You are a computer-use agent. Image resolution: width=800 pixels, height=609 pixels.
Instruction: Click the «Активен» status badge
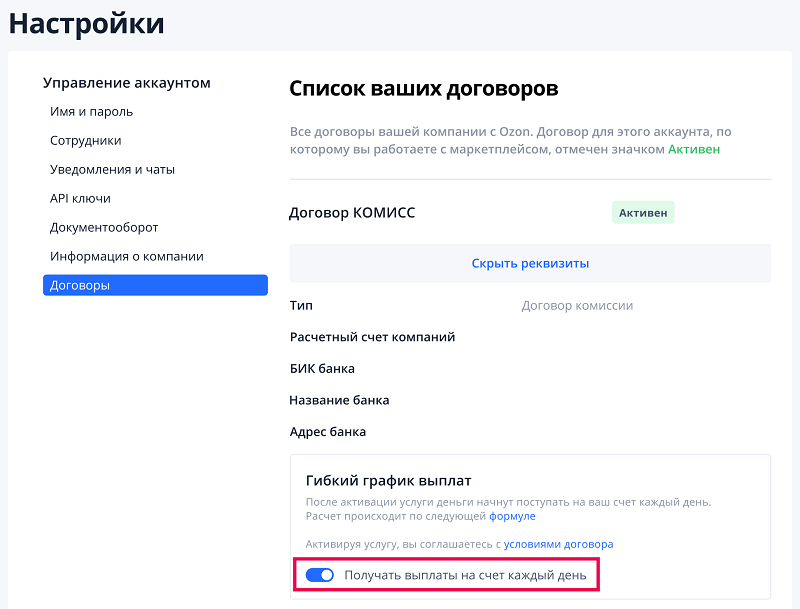pyautogui.click(x=643, y=213)
